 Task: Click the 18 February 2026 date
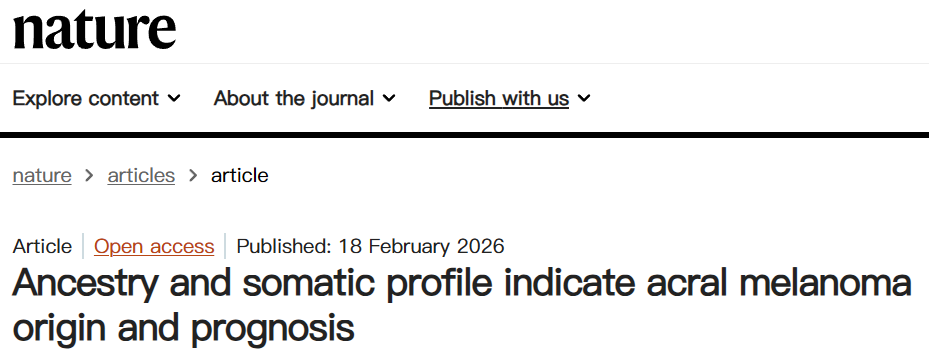(421, 246)
